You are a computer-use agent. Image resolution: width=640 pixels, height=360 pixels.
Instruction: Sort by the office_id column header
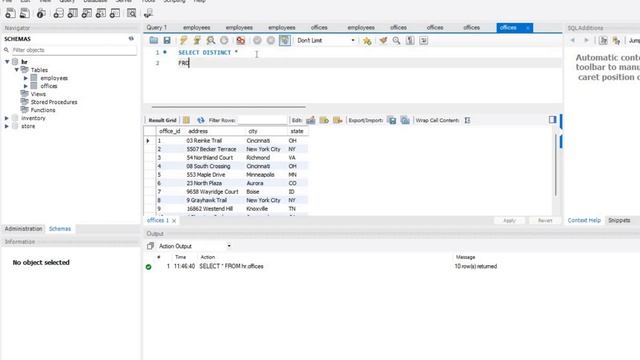(169, 131)
